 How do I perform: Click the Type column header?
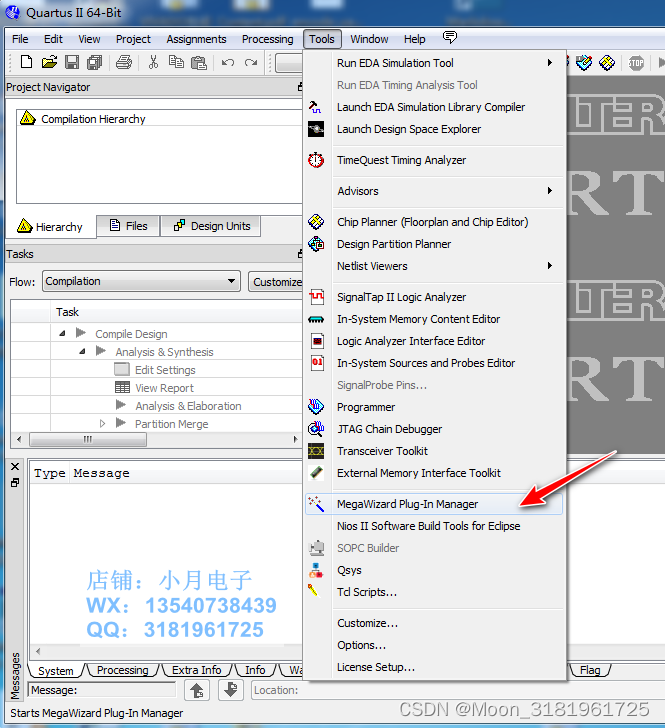tap(49, 473)
